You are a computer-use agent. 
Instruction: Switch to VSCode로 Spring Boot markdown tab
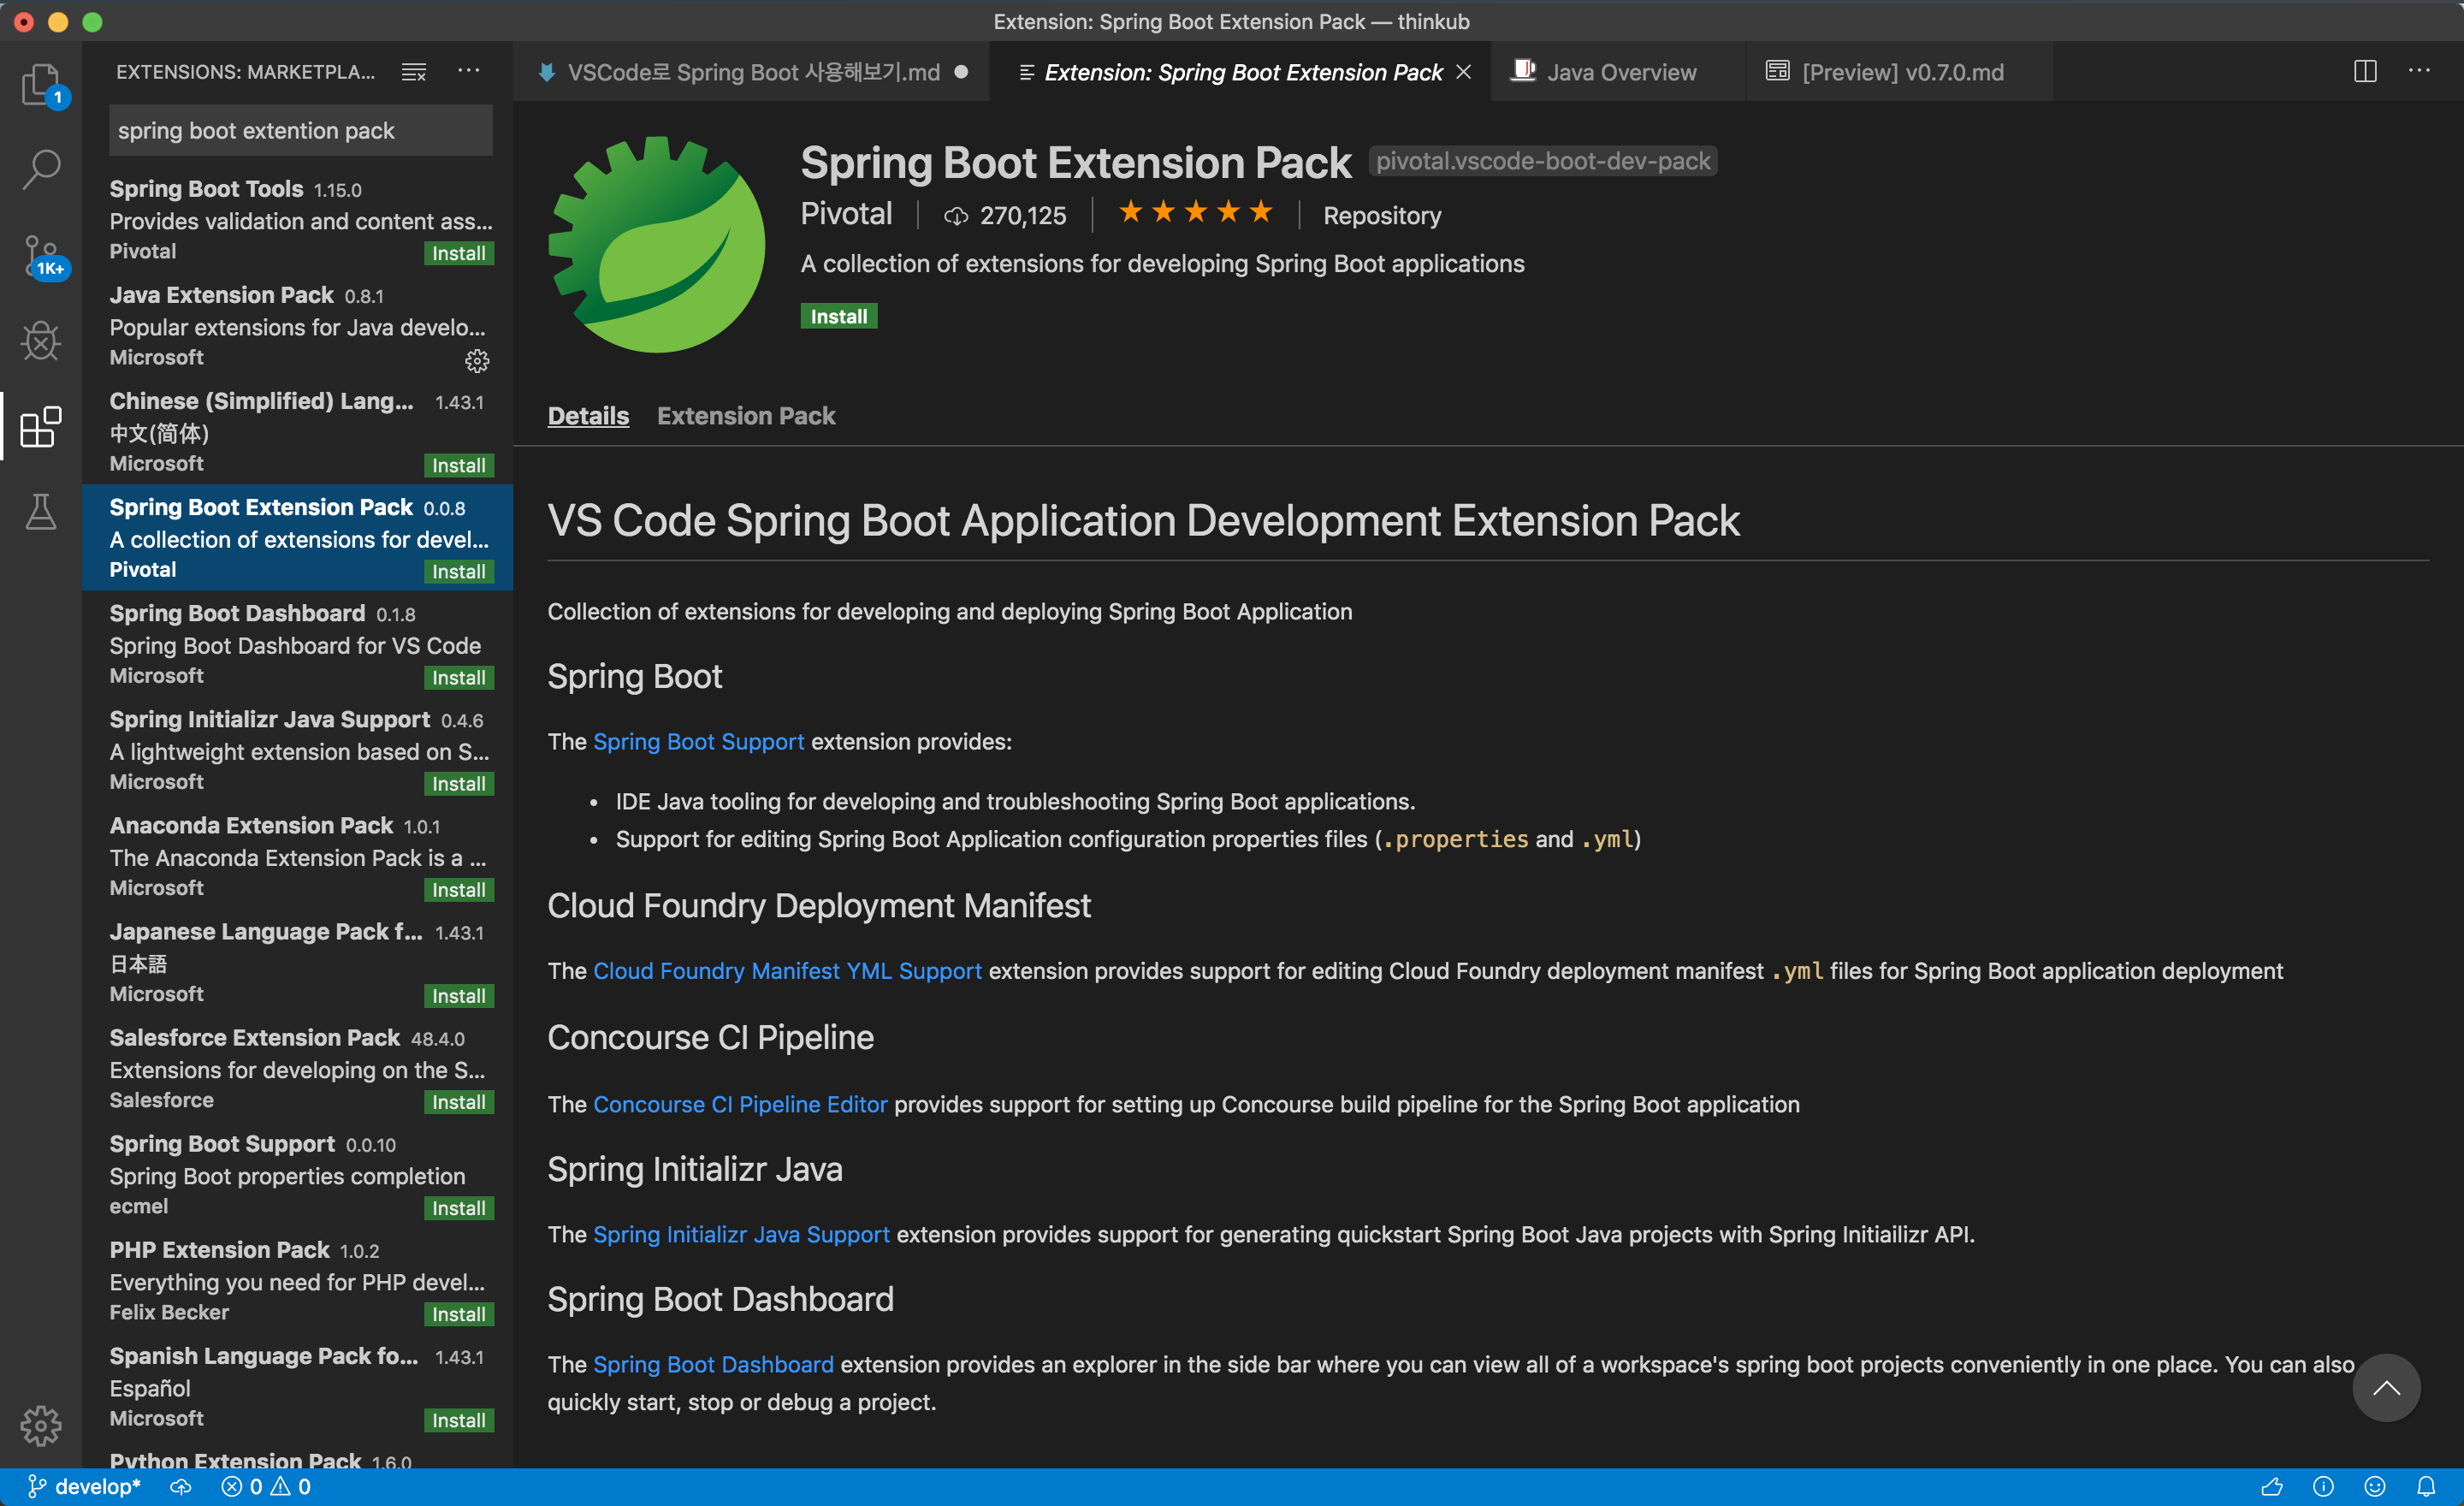752,72
